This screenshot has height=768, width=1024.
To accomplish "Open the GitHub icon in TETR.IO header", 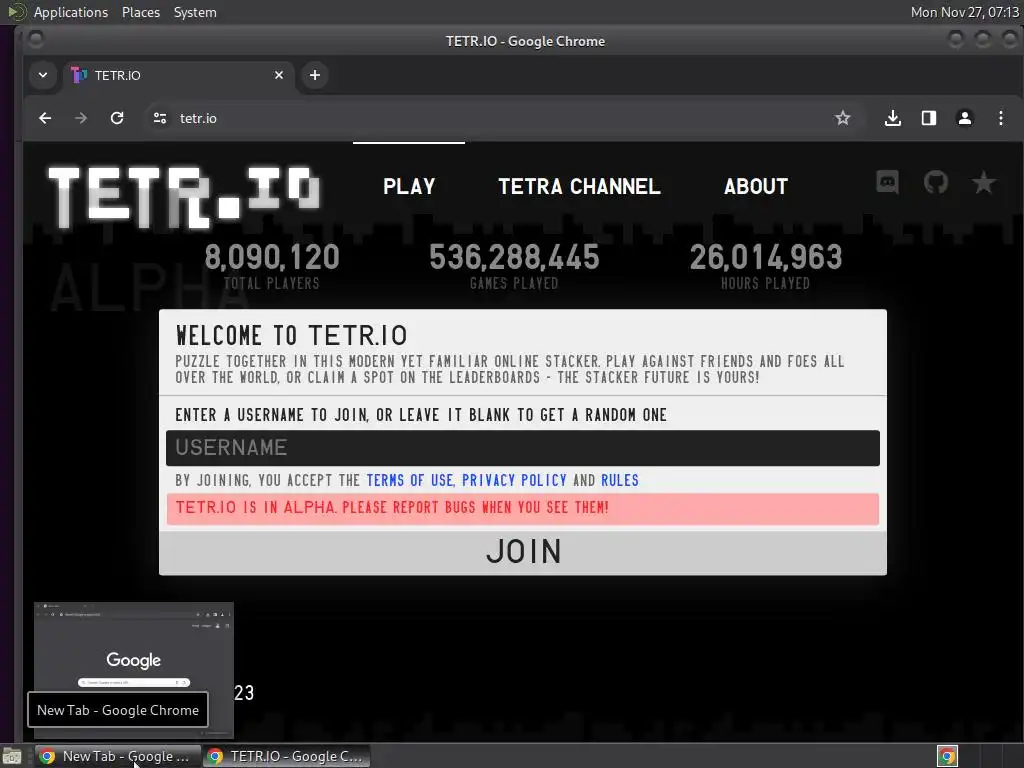I will pos(935,182).
